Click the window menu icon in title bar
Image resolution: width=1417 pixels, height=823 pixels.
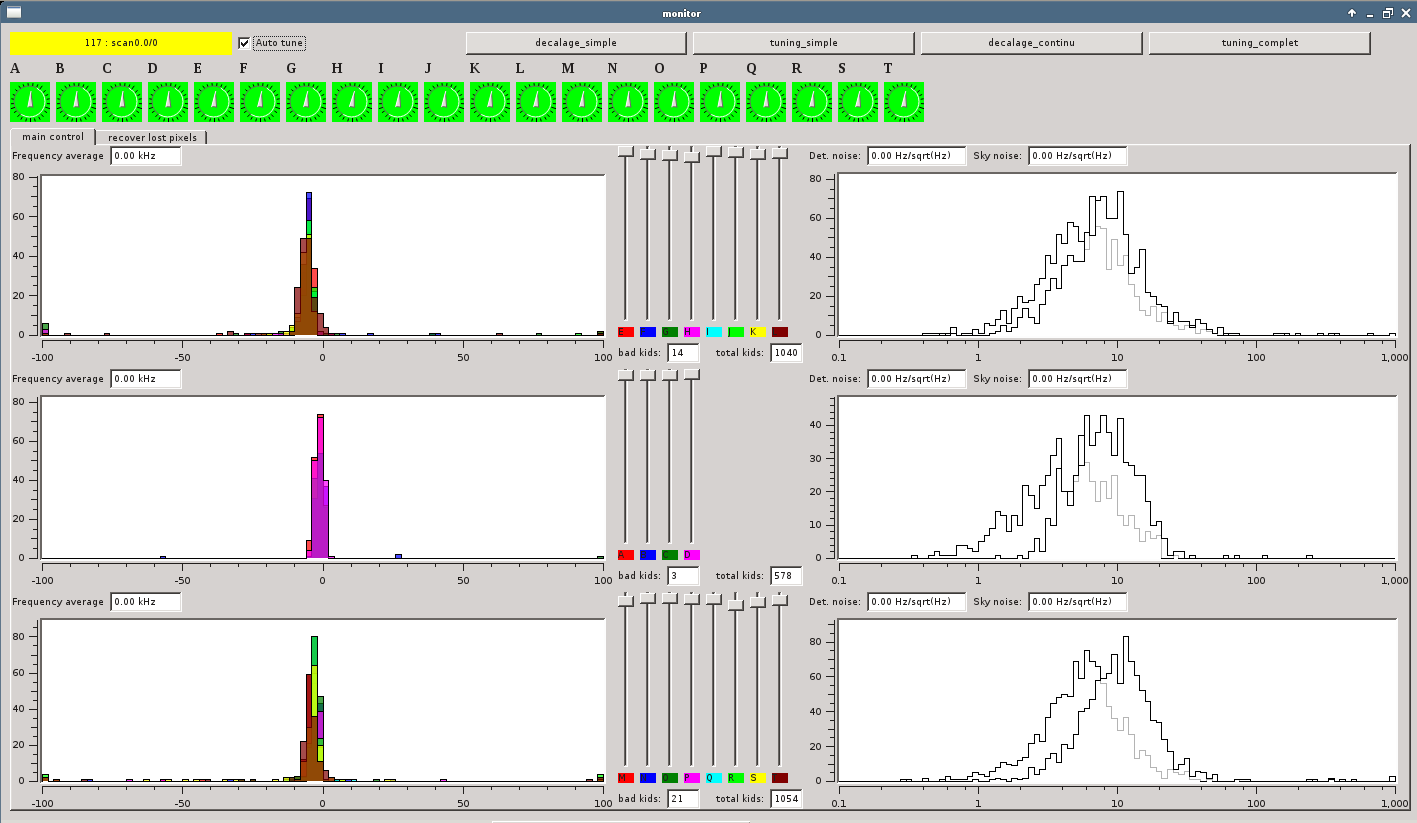14,12
